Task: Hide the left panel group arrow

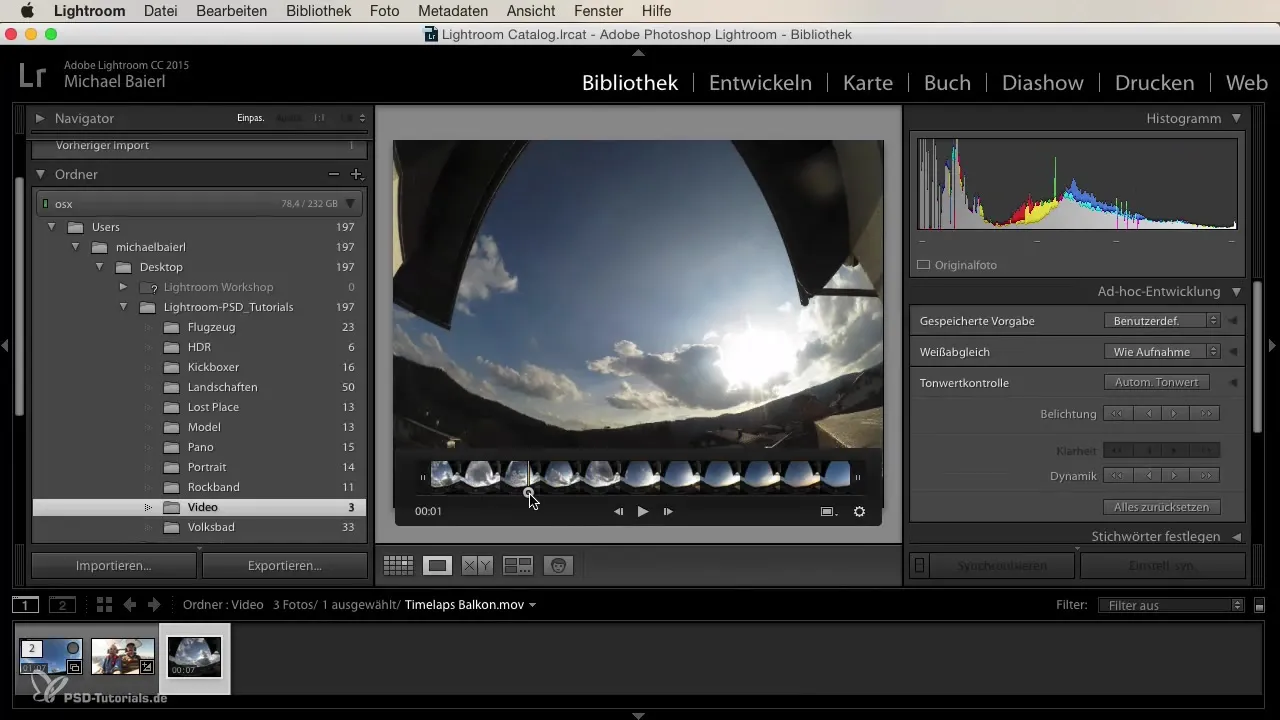Action: point(6,346)
